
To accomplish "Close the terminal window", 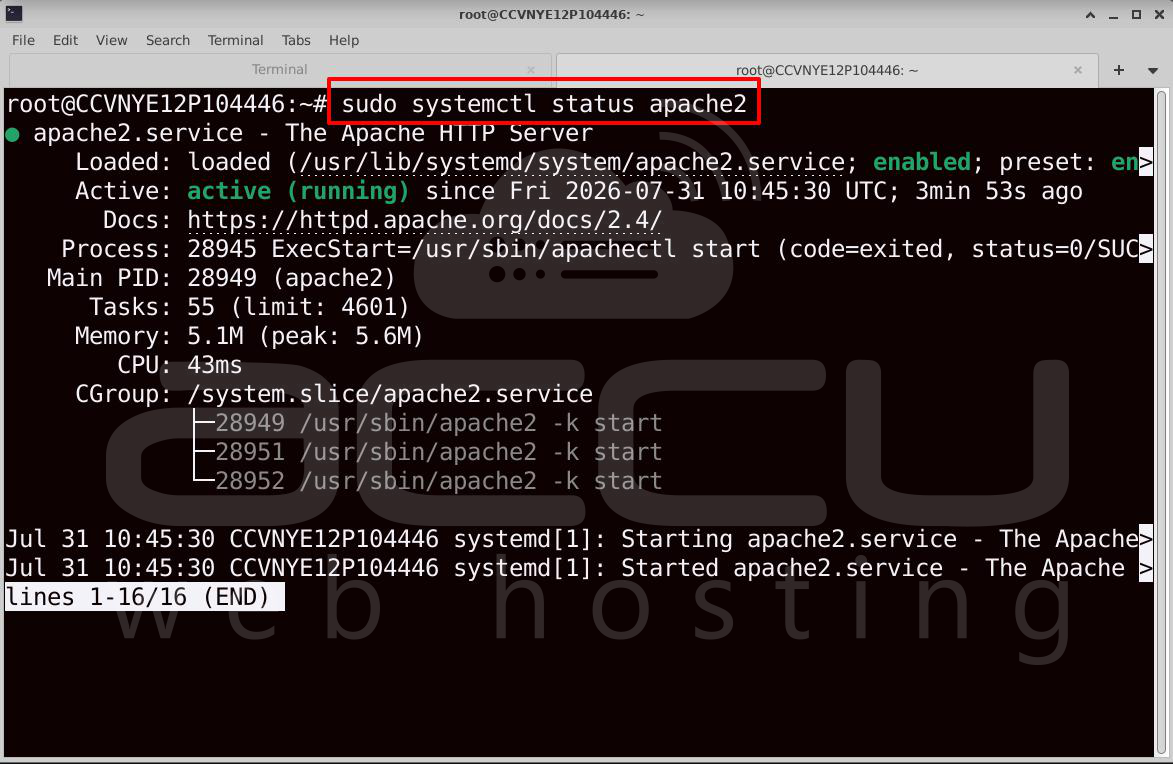I will pos(1160,14).
